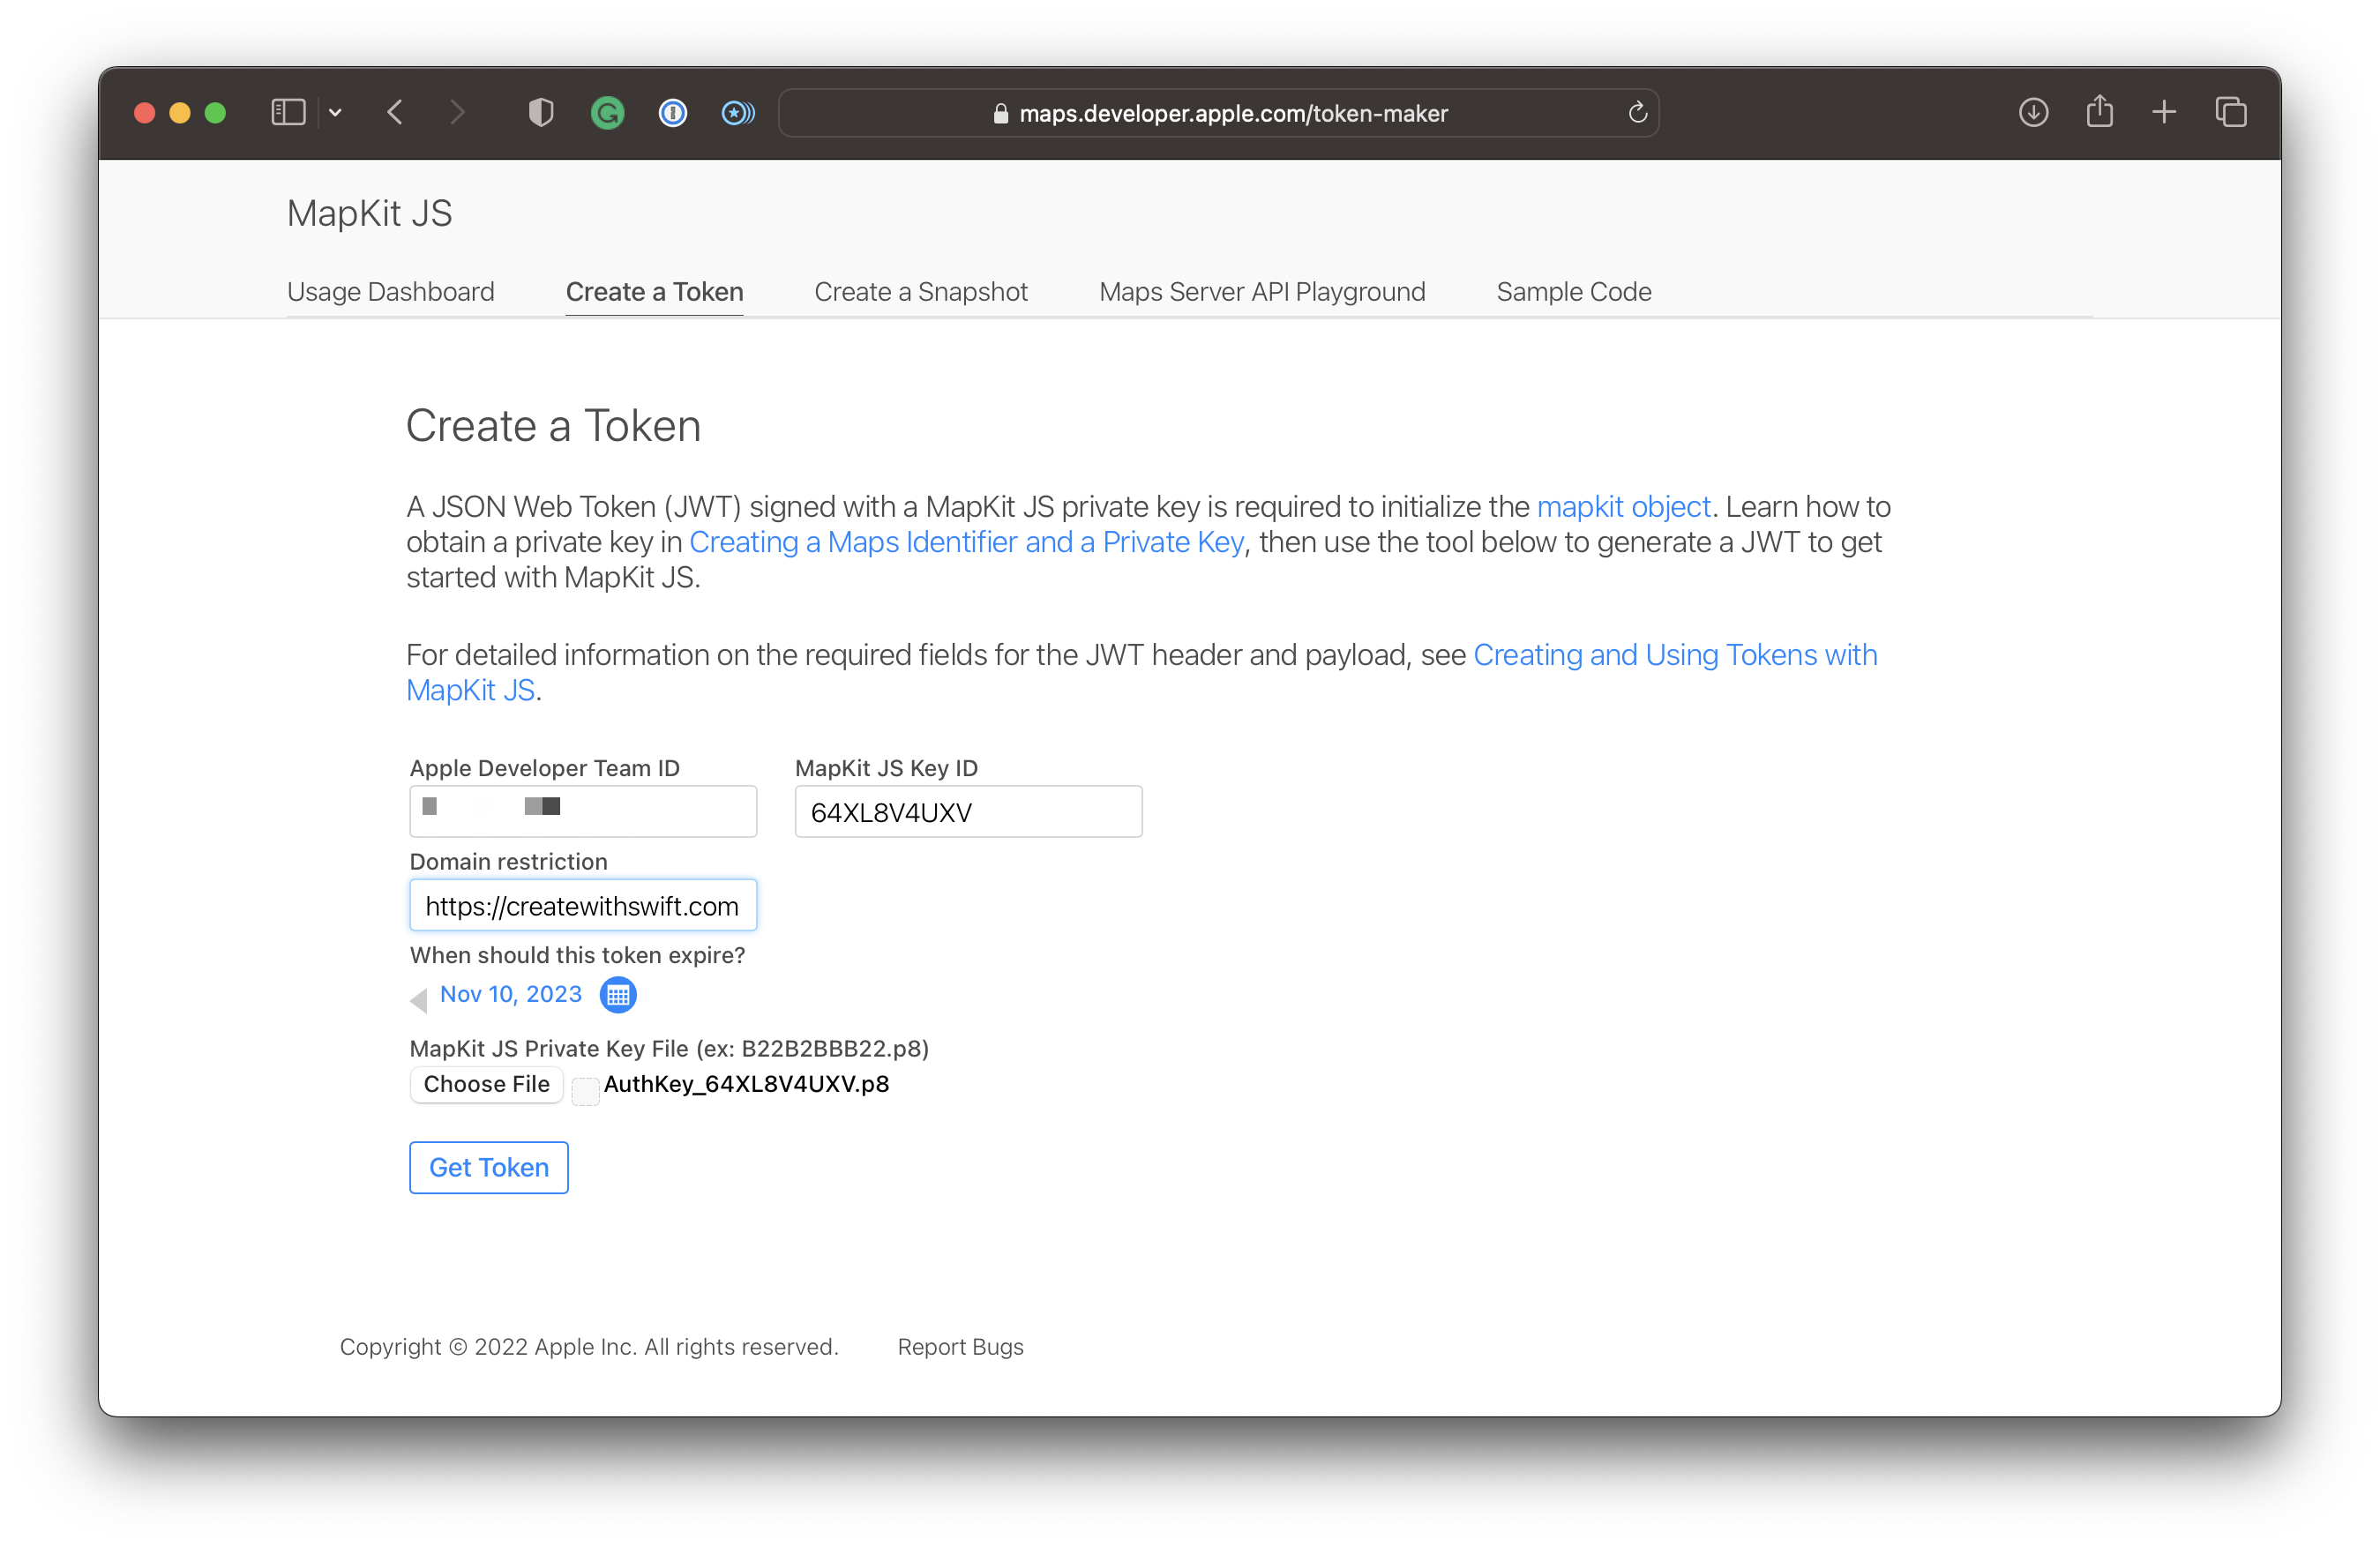Show the tab overview
The image size is (2380, 1547).
pyautogui.click(x=2231, y=112)
